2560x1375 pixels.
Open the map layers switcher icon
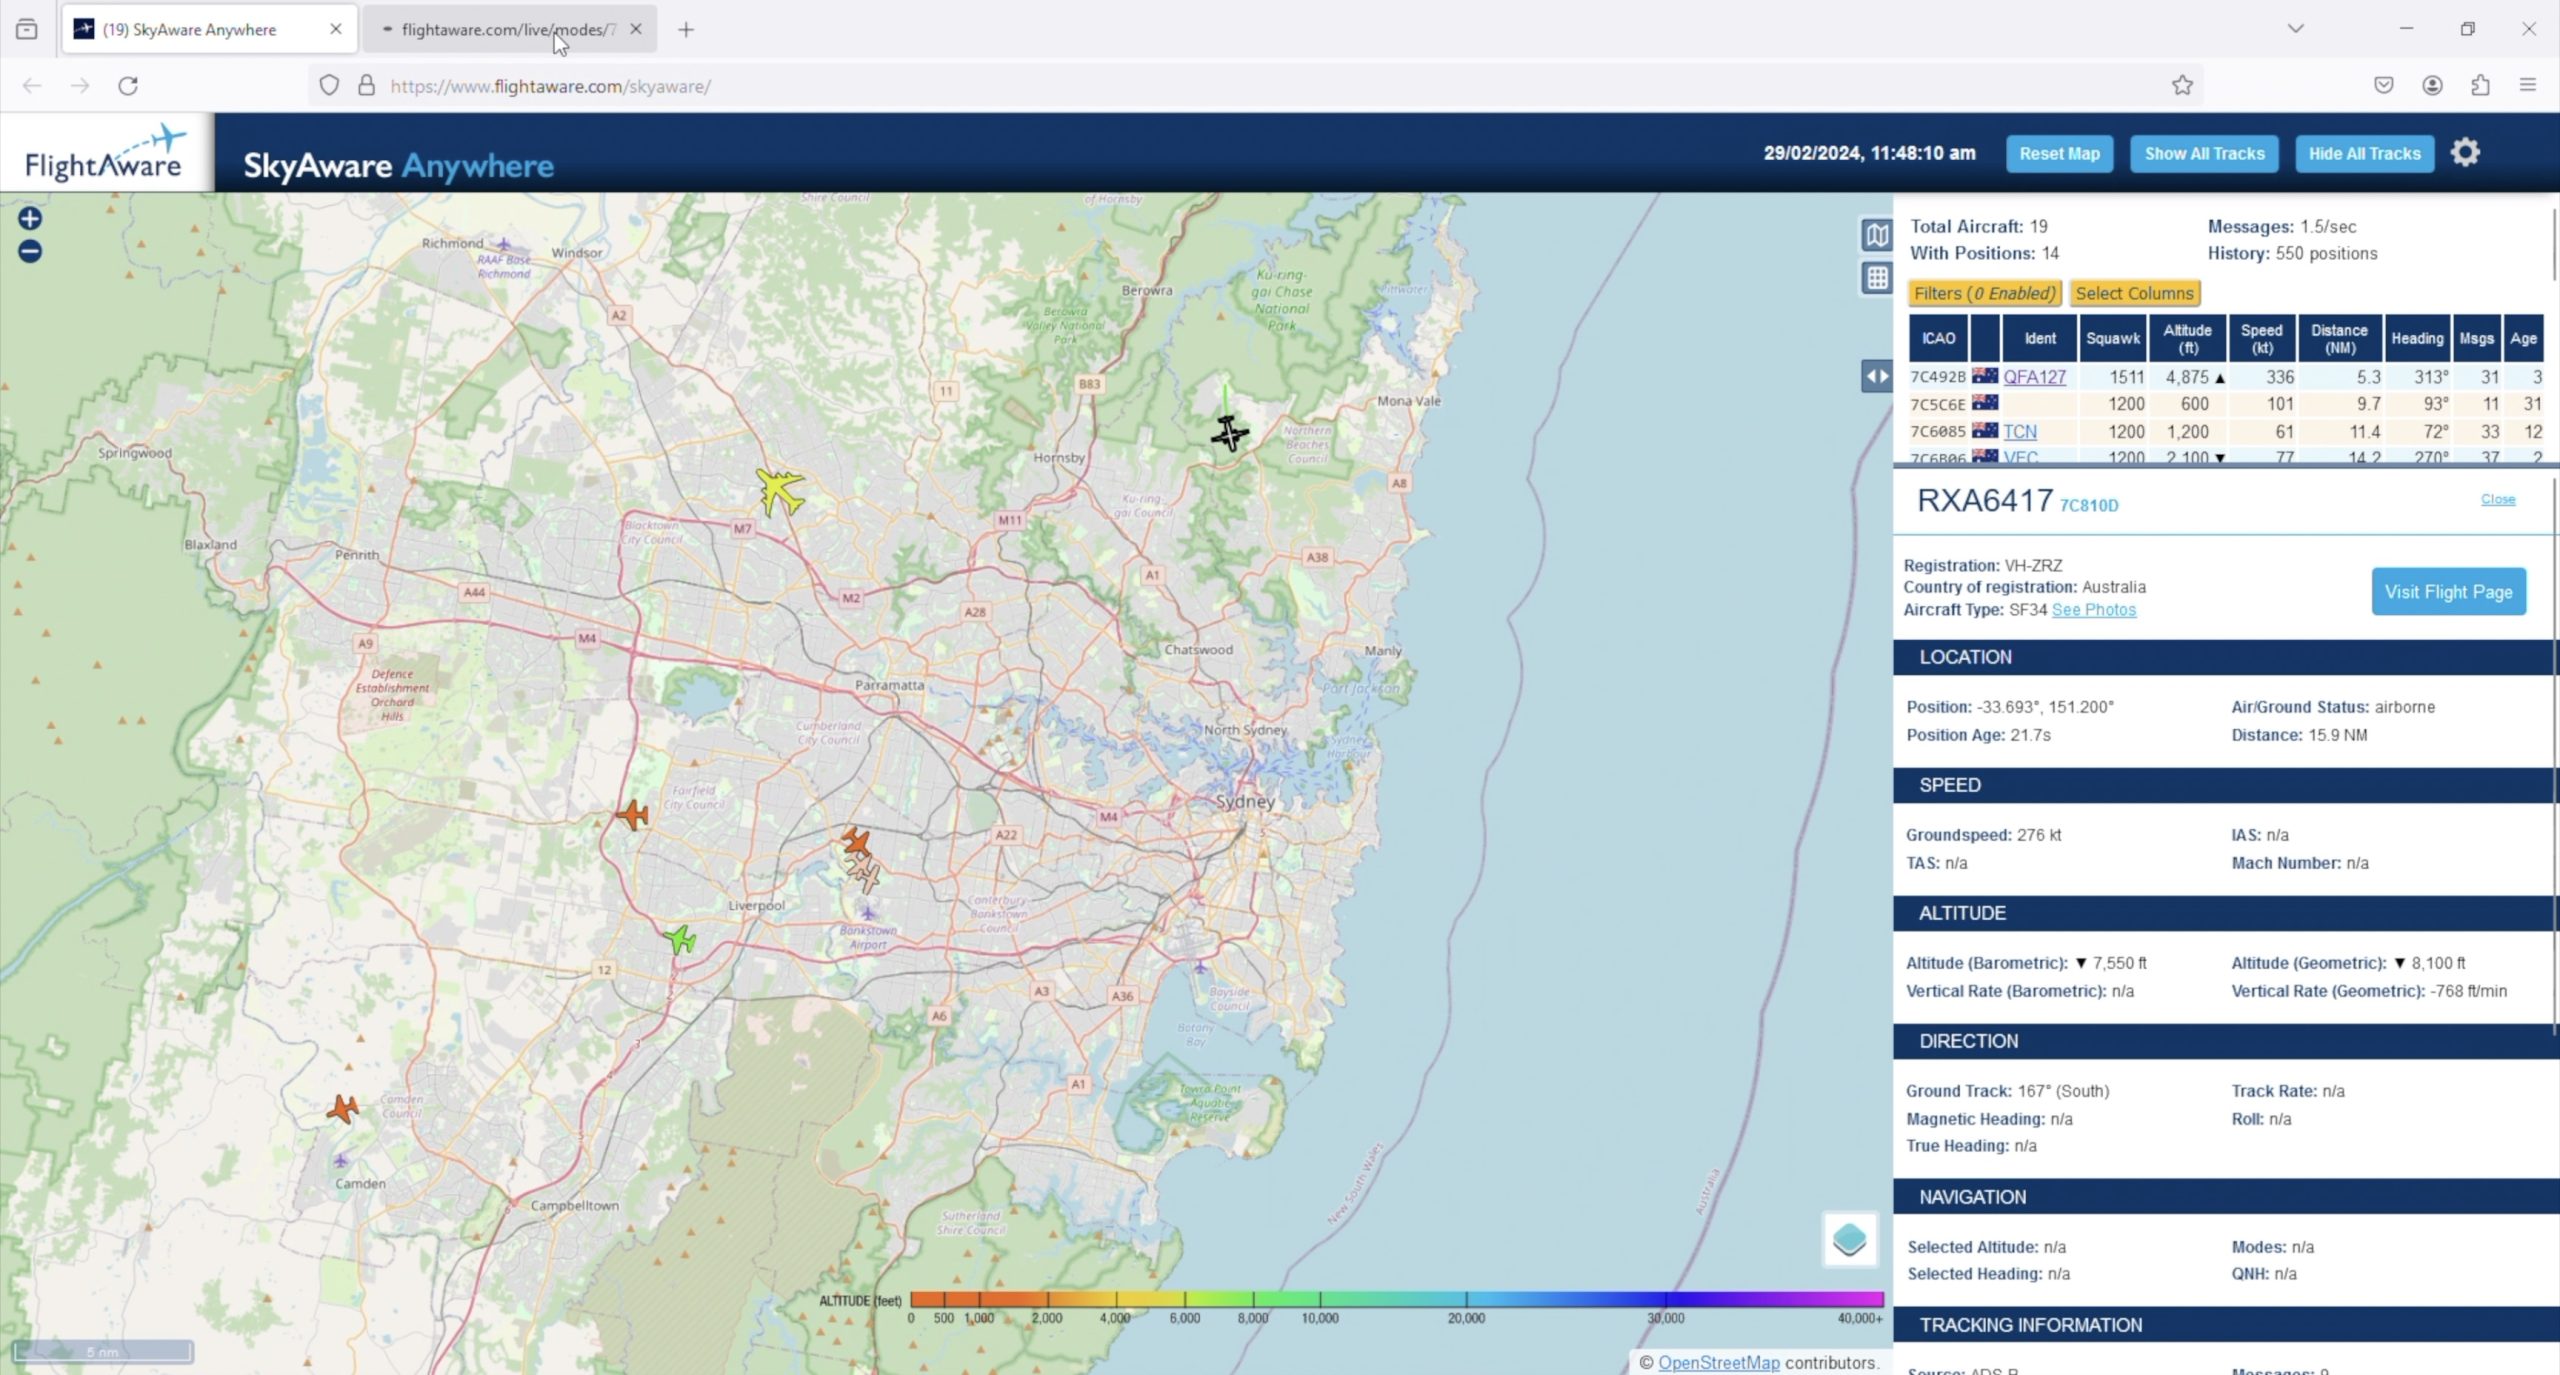(1849, 1240)
